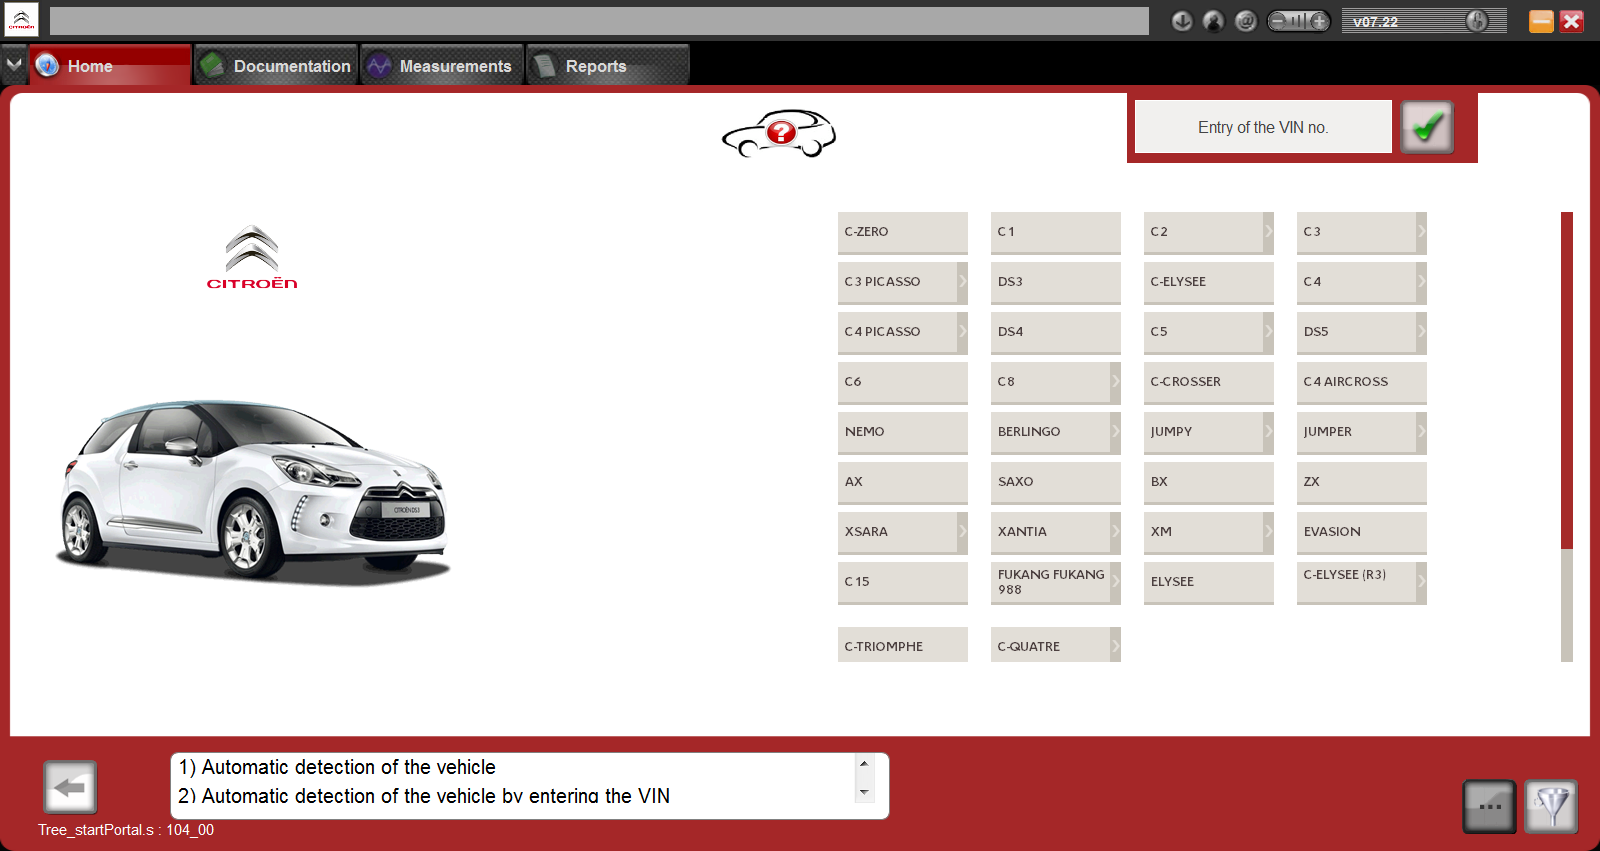Viewport: 1600px width, 851px height.
Task: Click the funnel filter button at bottom right
Action: pos(1551,806)
